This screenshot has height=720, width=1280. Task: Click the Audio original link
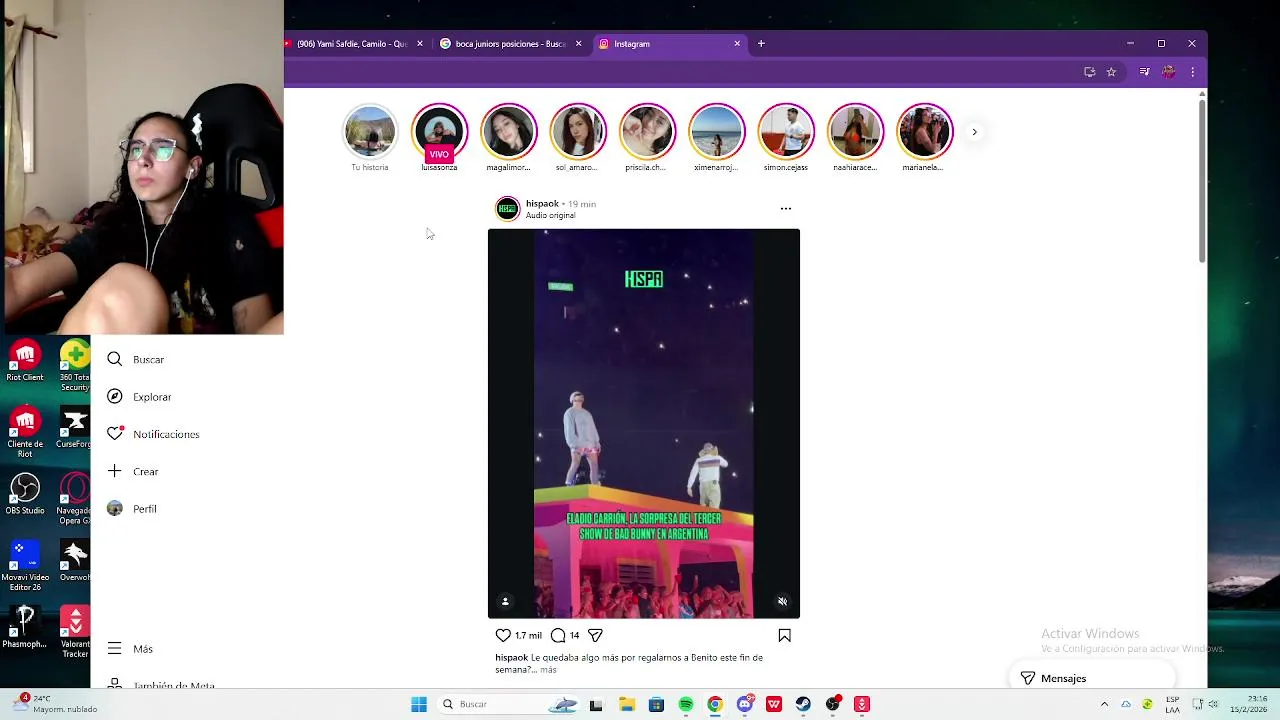[x=551, y=216]
